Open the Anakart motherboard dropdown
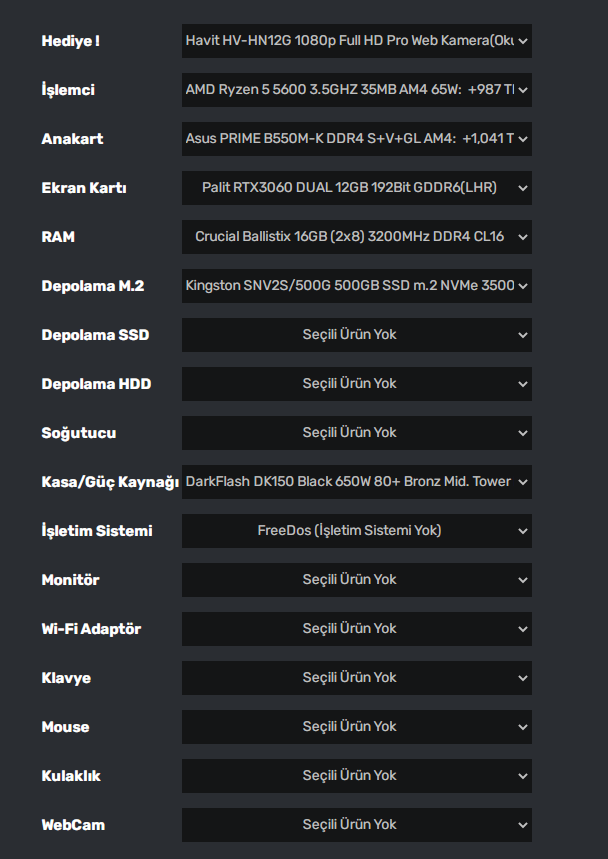The height and width of the screenshot is (859, 608). click(x=356, y=139)
